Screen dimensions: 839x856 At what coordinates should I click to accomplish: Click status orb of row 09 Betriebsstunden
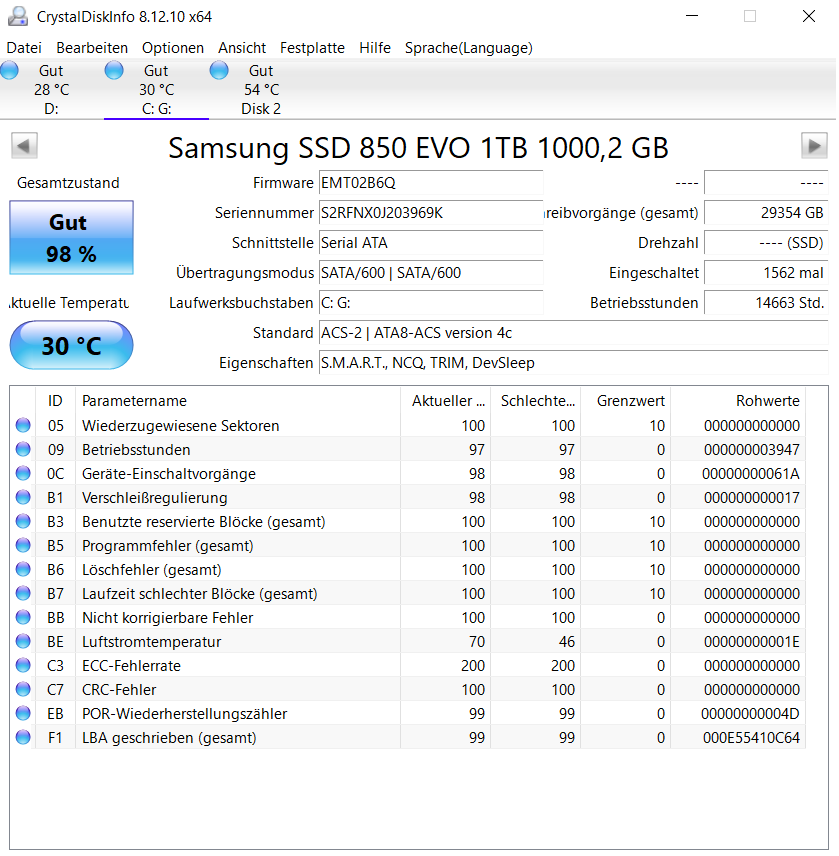23,449
